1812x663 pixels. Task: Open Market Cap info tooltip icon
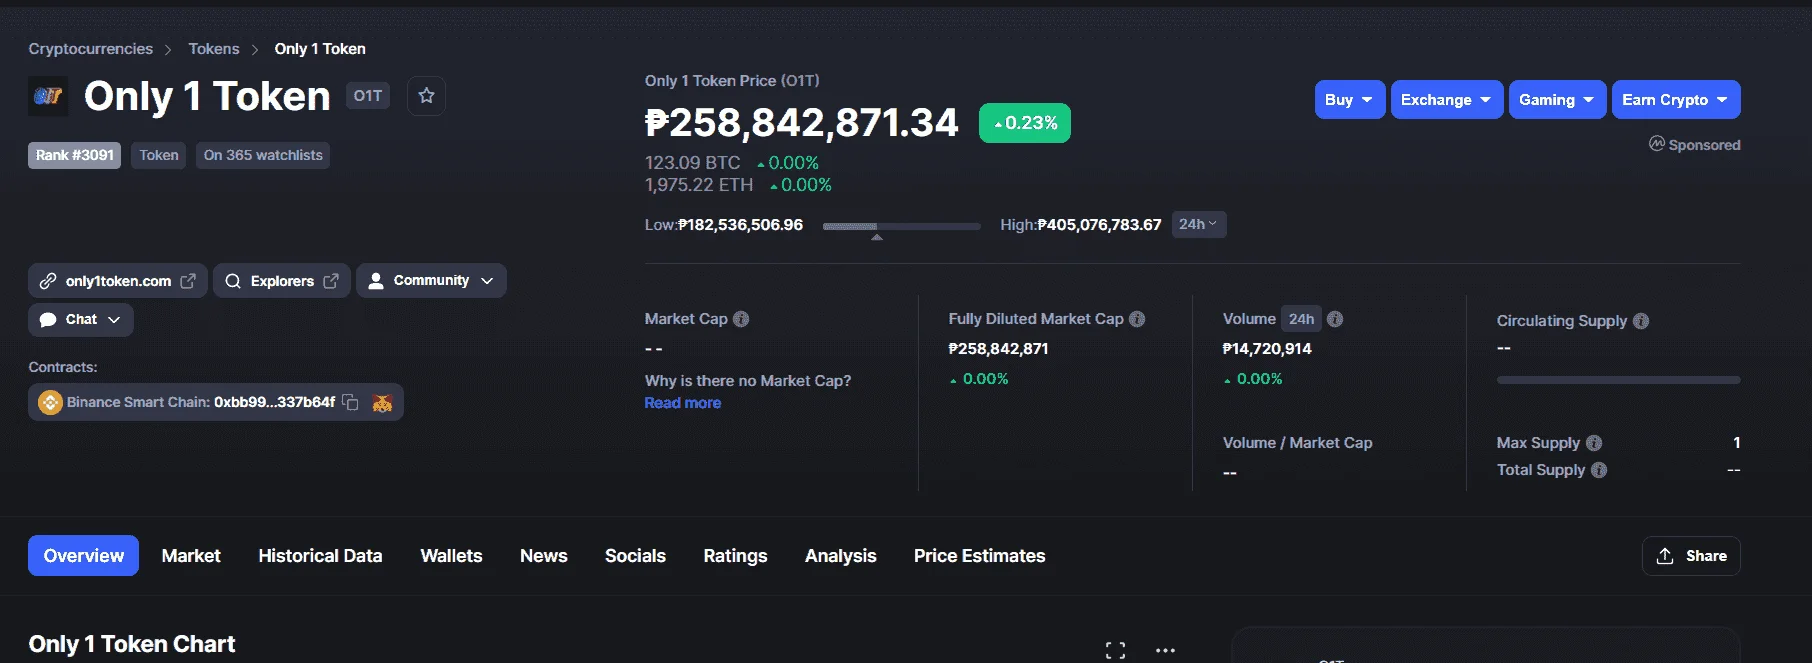tap(741, 319)
